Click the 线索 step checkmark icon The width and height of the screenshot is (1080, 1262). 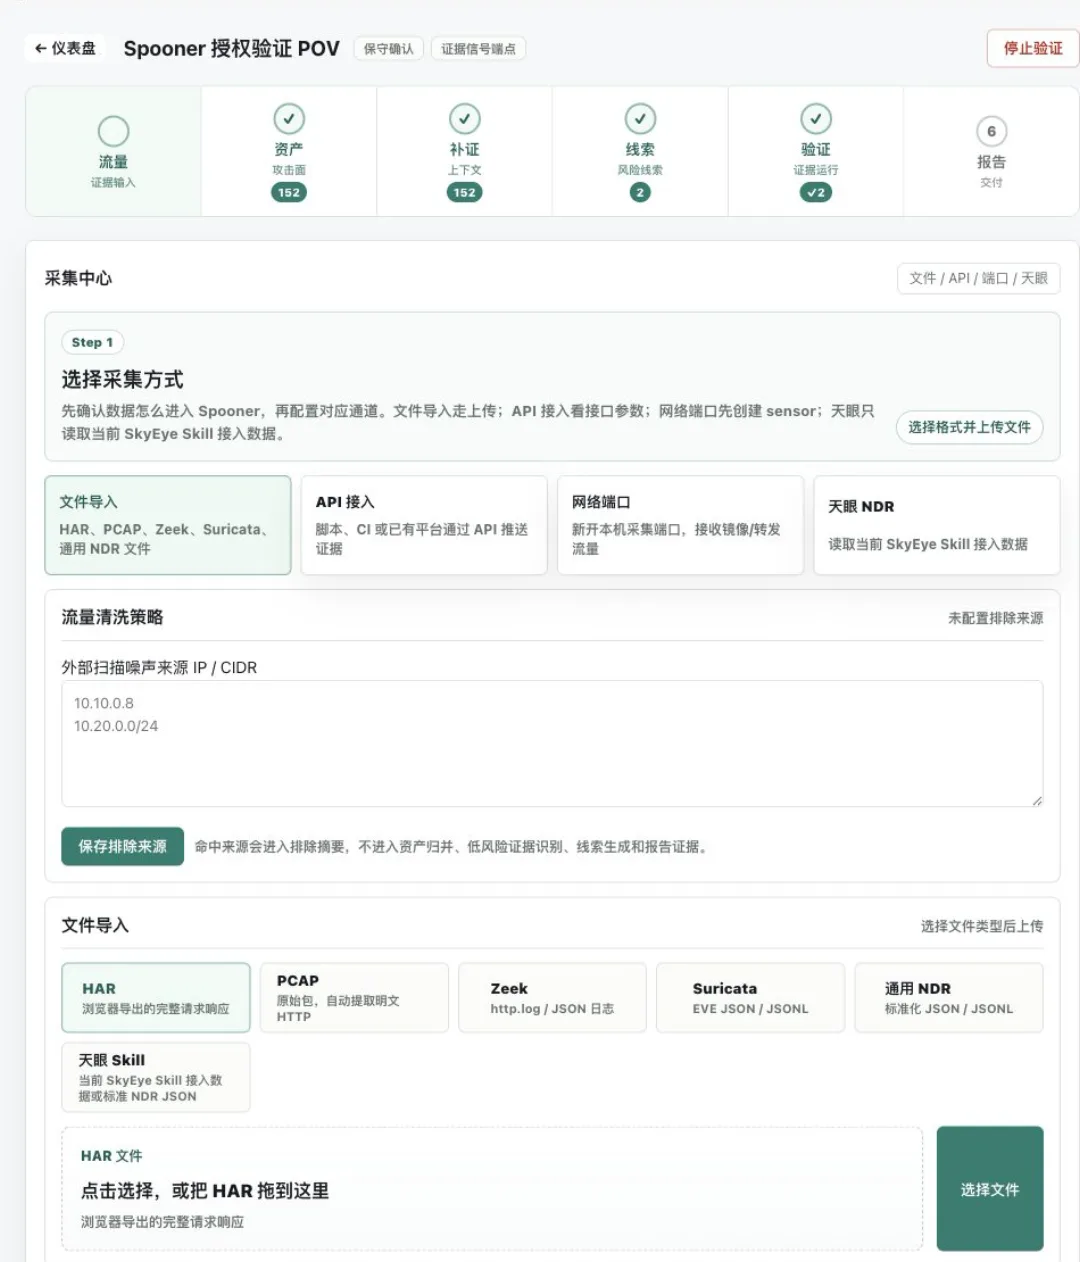pos(640,119)
